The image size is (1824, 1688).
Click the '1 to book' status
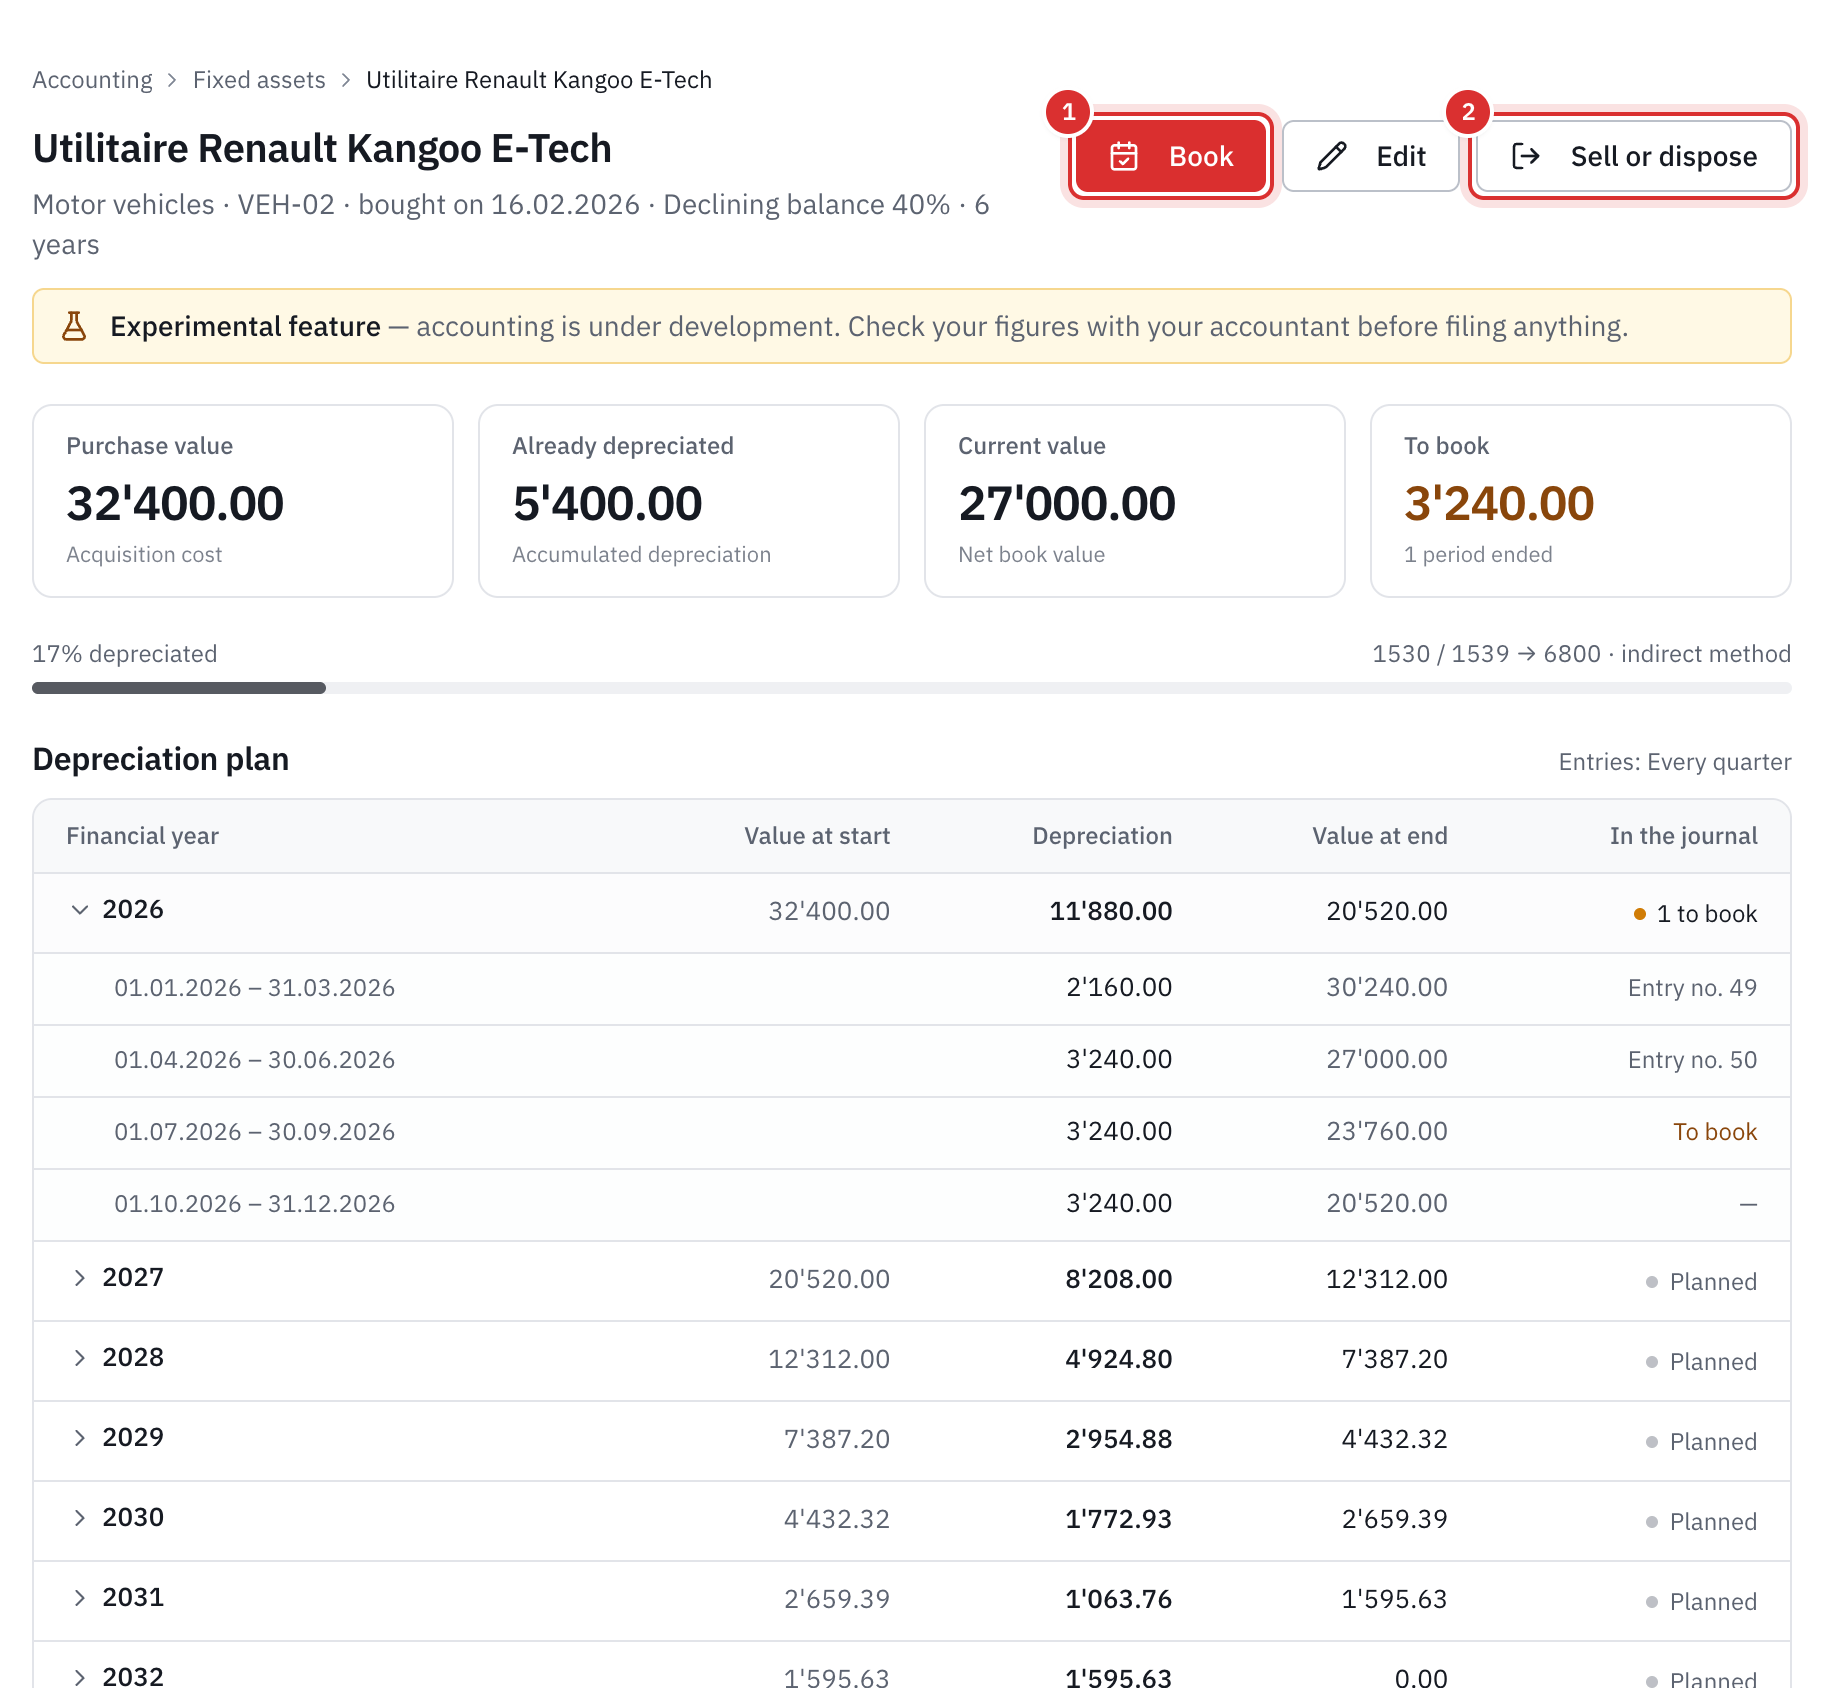pyautogui.click(x=1695, y=914)
